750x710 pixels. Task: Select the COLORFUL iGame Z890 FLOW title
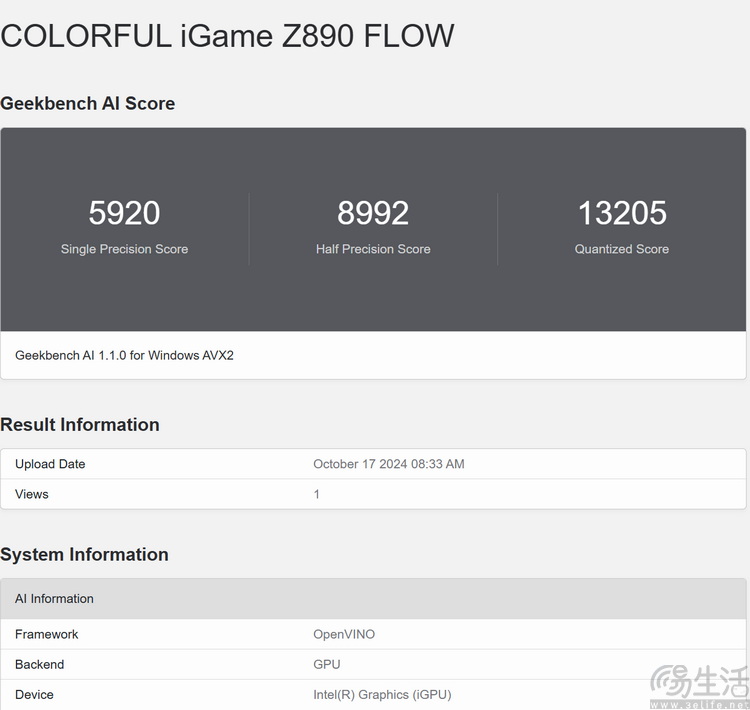pyautogui.click(x=227, y=36)
